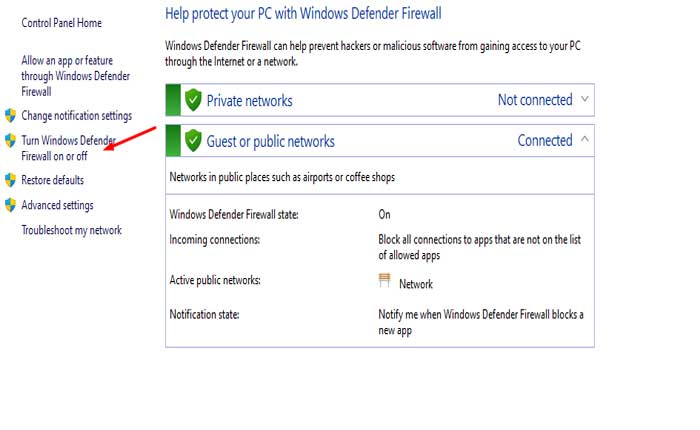Click shield icon beside Change notification settings
Screen dimensions: 700x430
(x=11, y=116)
